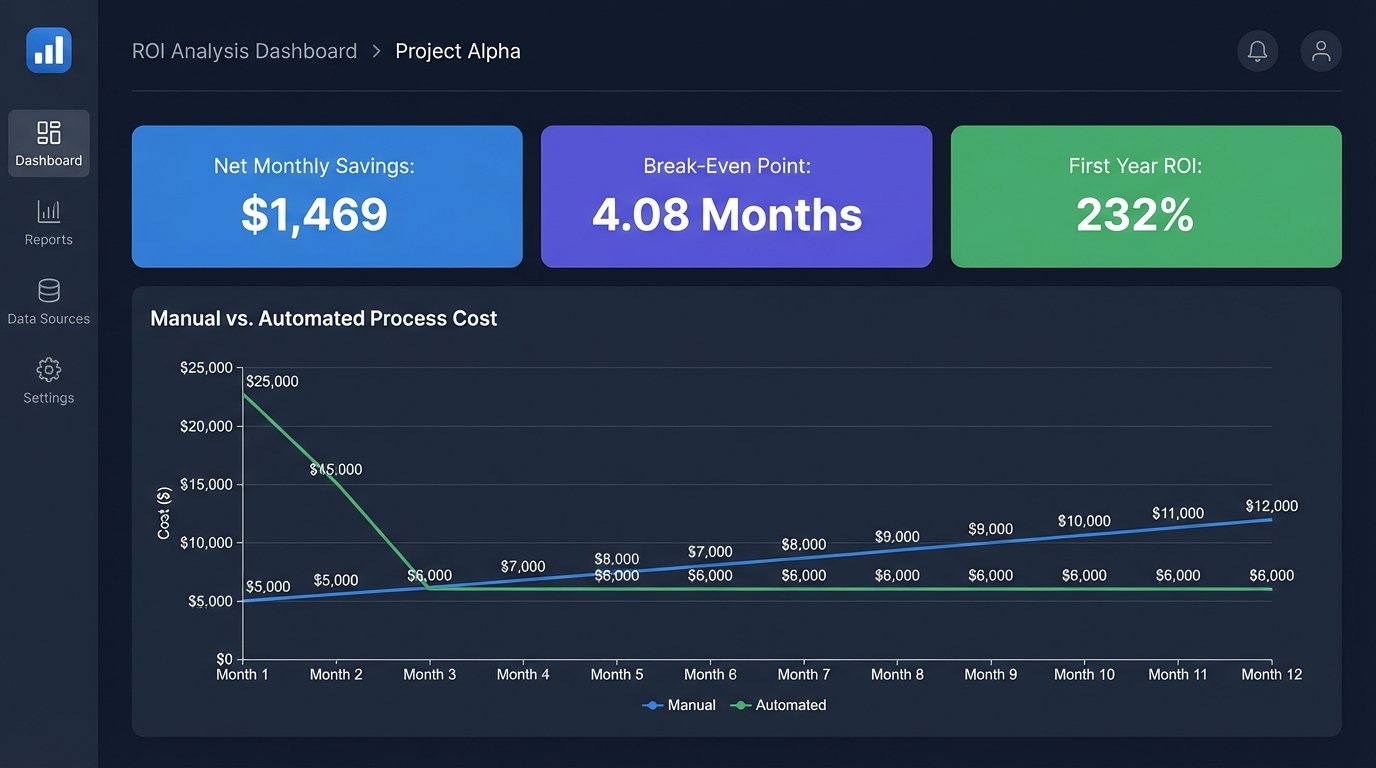Open the user profile icon
This screenshot has width=1376, height=768.
tap(1320, 50)
